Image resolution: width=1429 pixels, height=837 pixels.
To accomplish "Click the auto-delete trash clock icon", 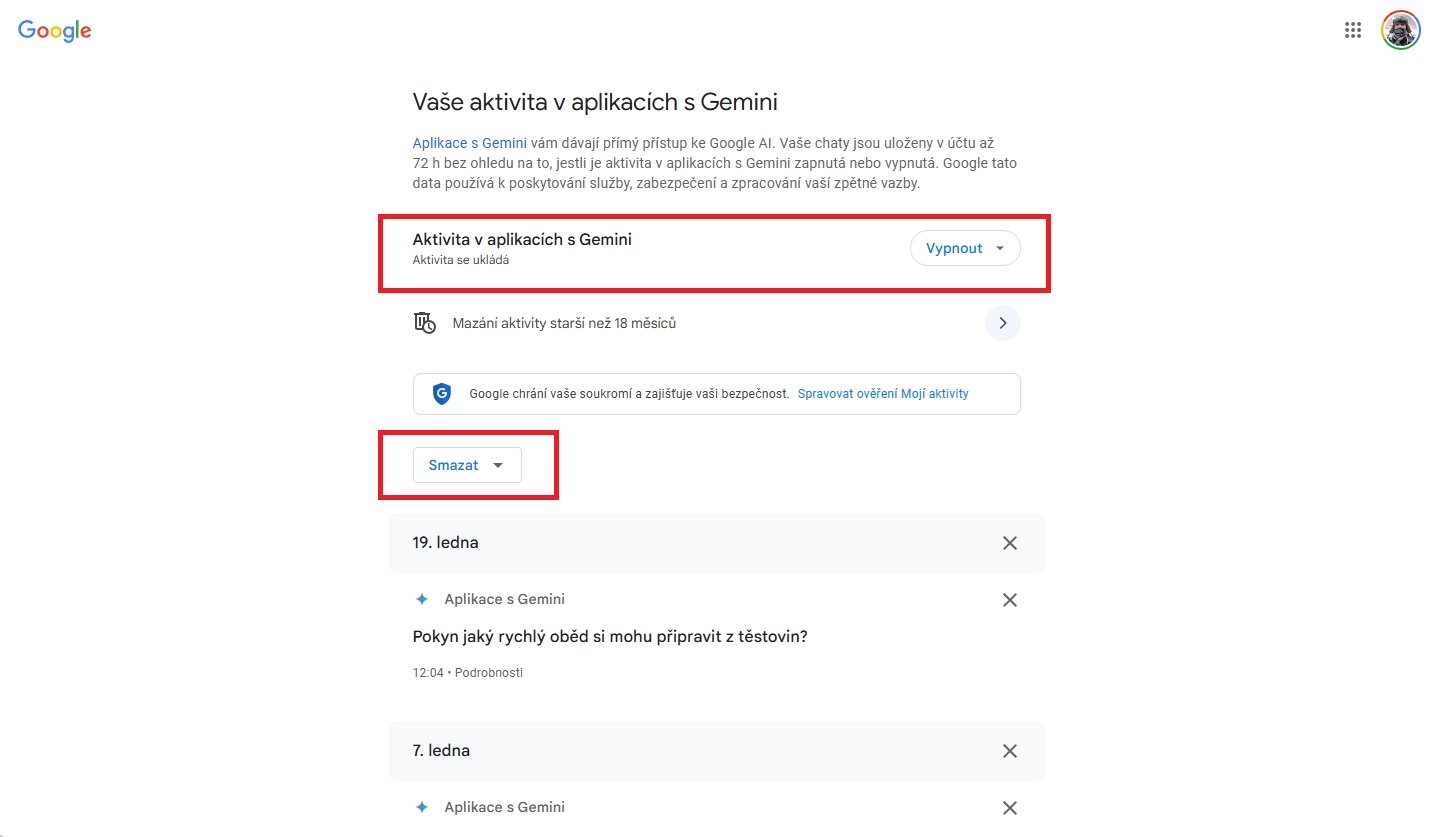I will [x=424, y=323].
